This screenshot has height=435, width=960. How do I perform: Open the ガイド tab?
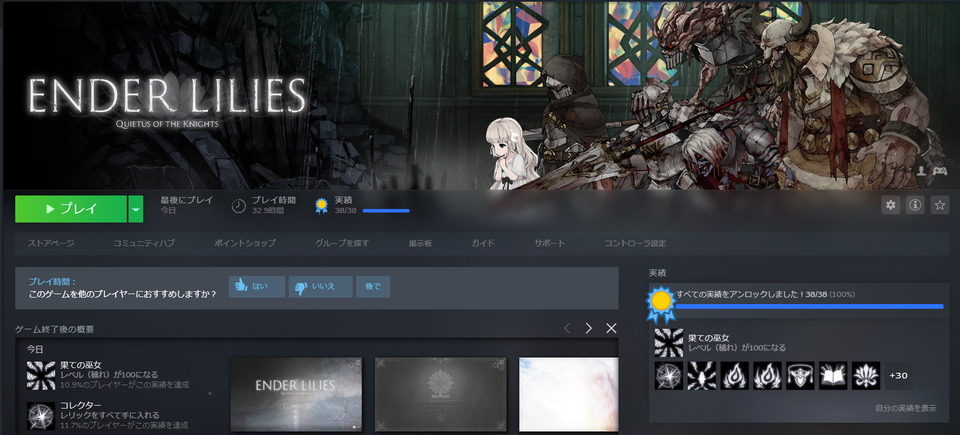[x=483, y=243]
